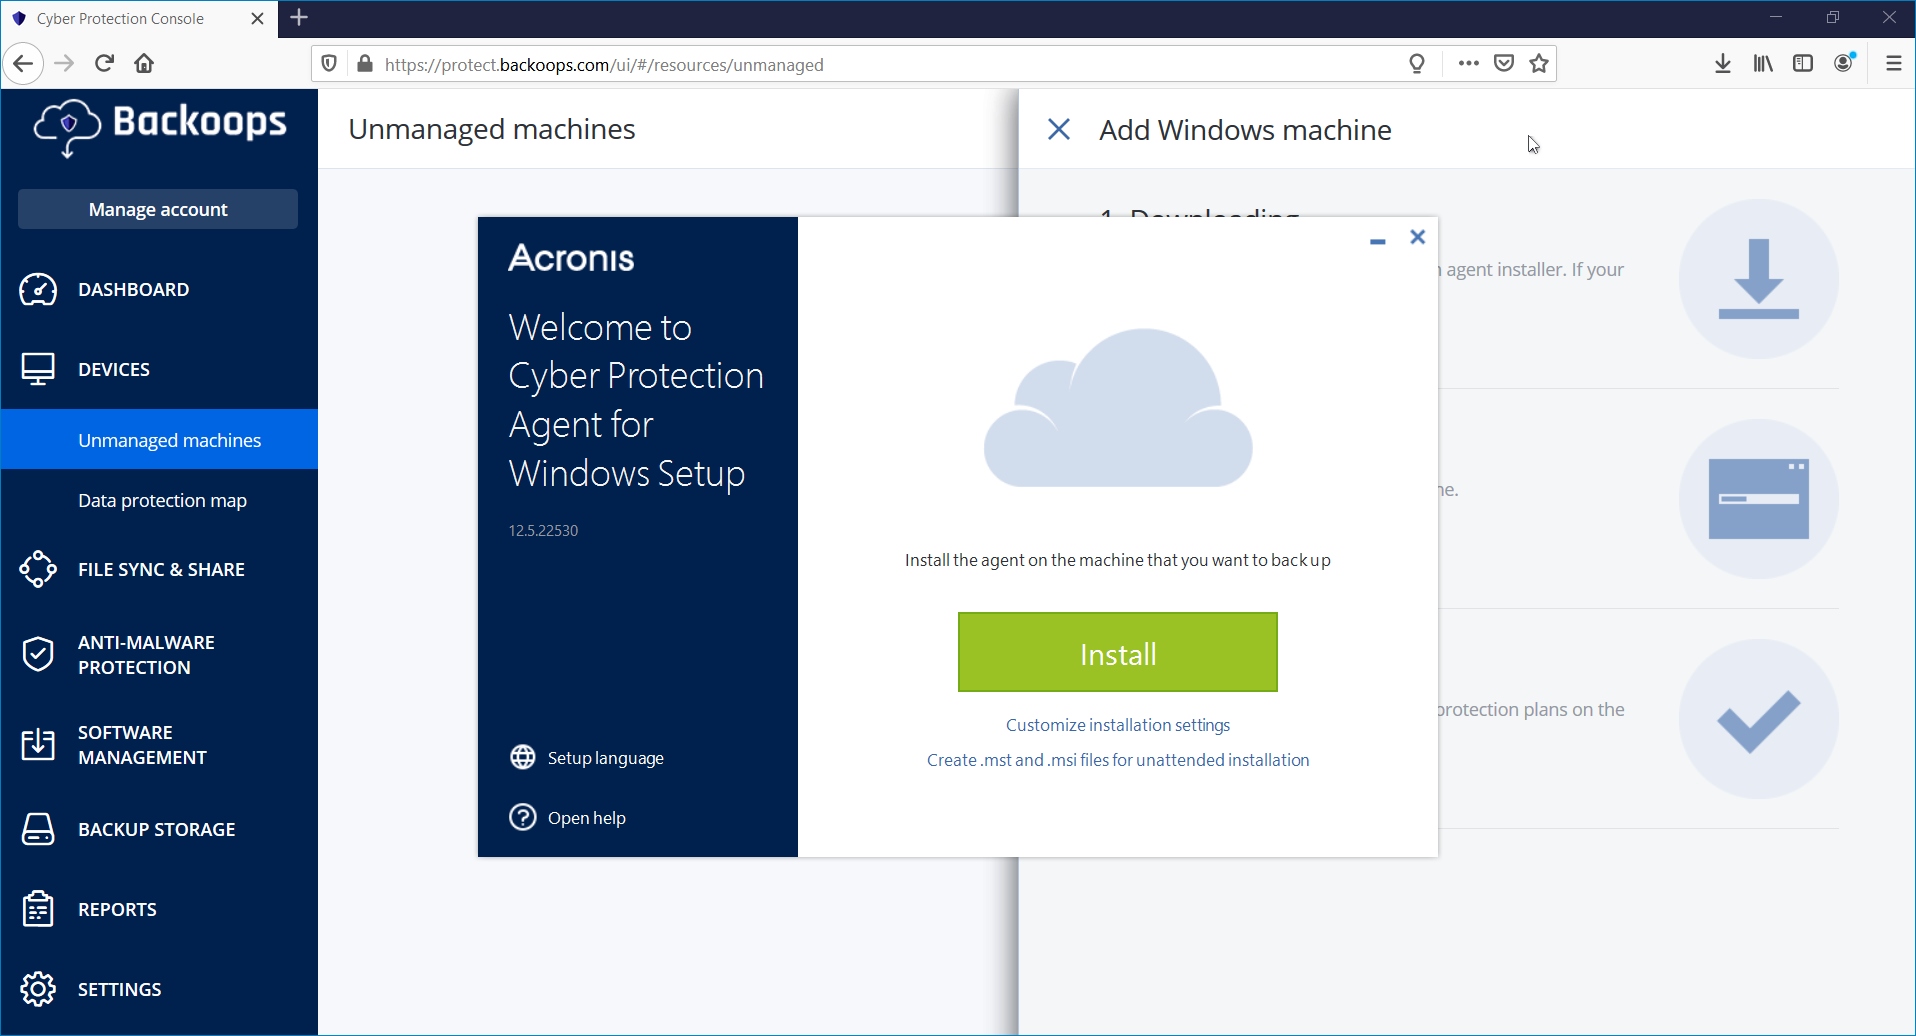Select Unmanaged machines in sidebar

click(x=159, y=439)
